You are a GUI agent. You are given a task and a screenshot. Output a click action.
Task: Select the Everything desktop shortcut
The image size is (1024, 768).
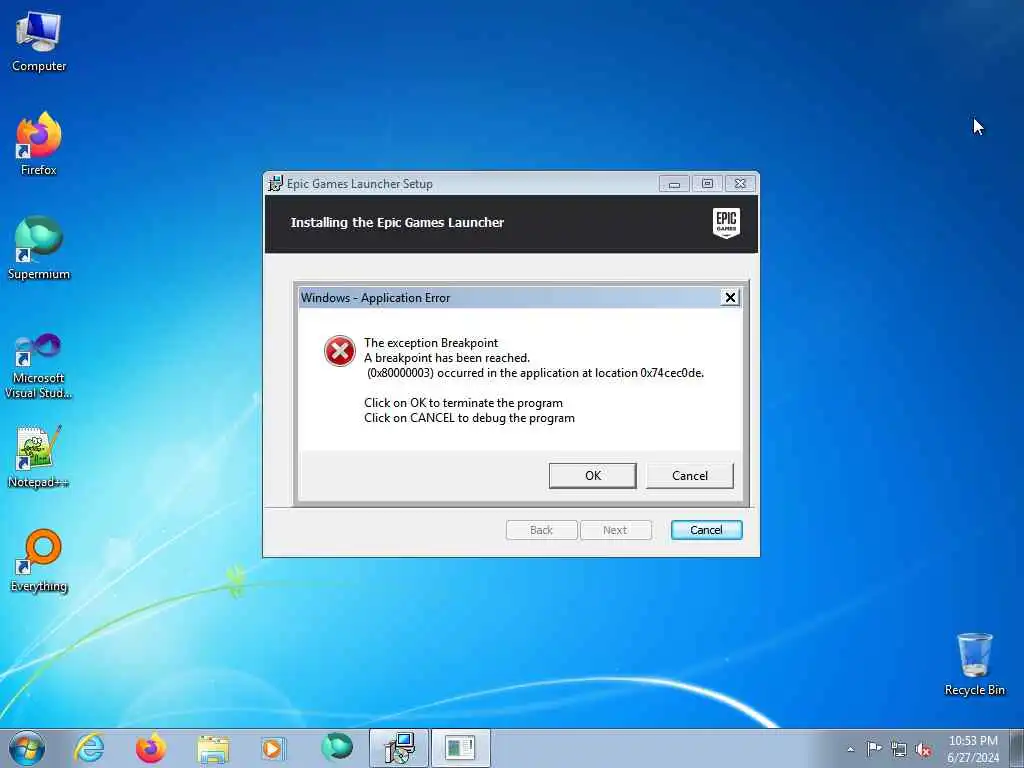(39, 560)
